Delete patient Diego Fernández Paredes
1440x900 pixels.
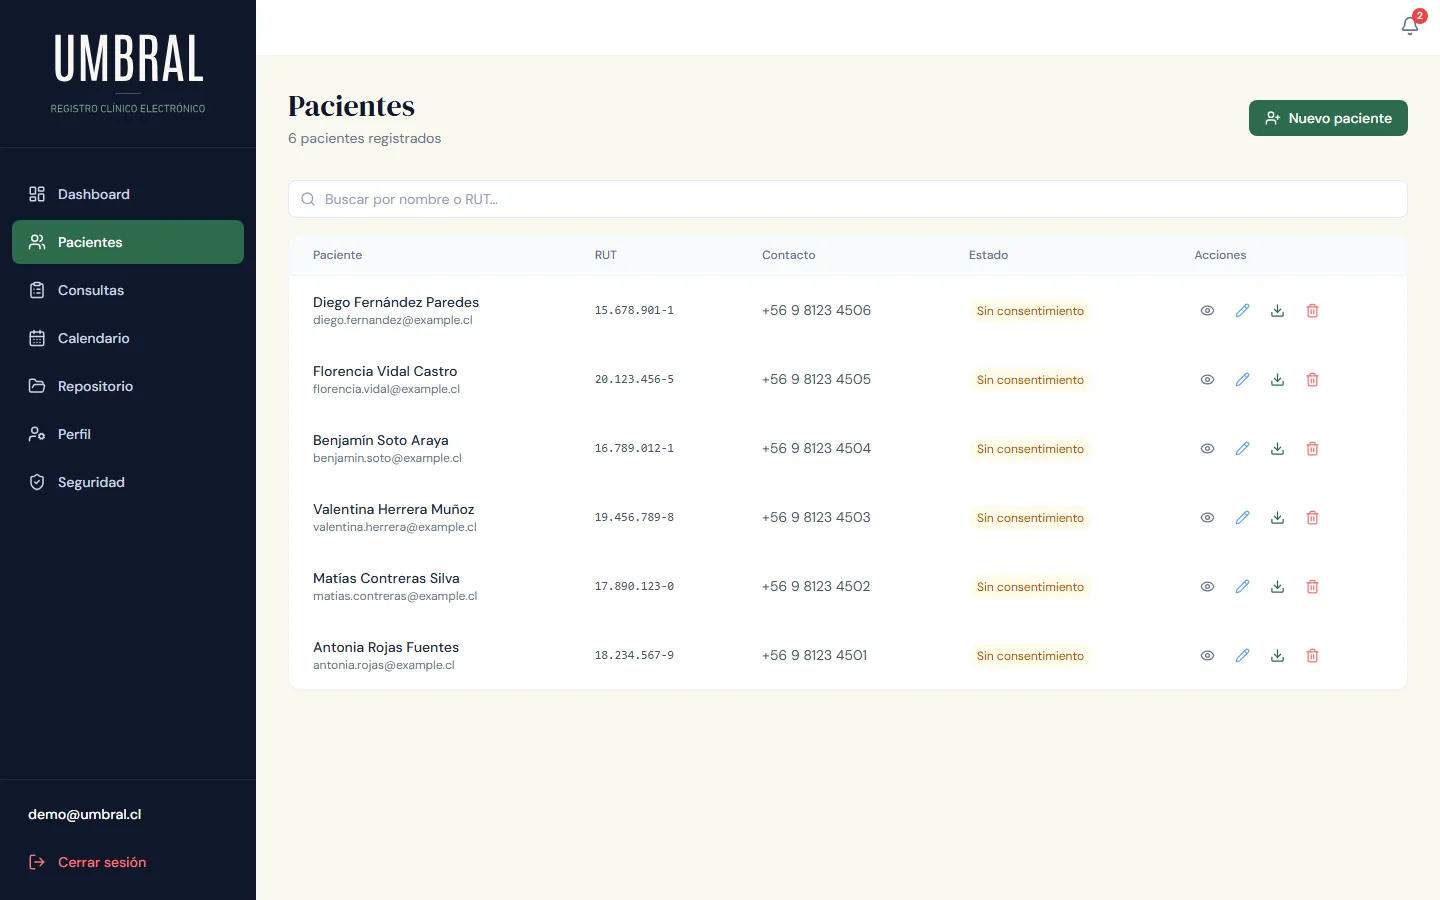[1312, 311]
